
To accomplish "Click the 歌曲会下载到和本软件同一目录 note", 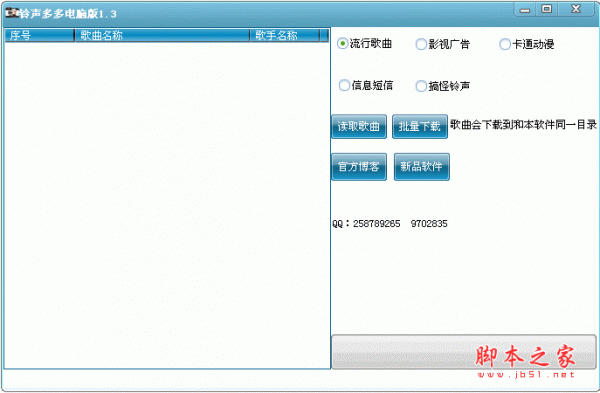I will click(523, 125).
